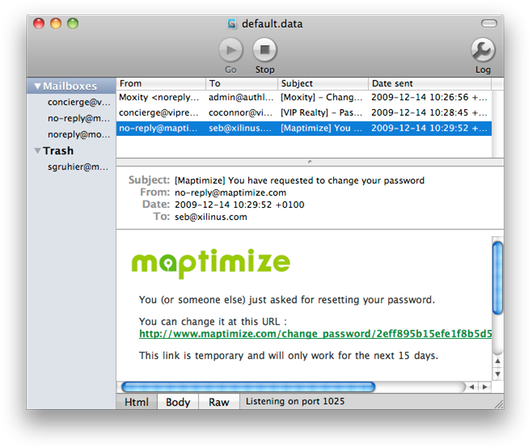Click horizontal scrollbar right arrow
530x448 pixels.
click(x=485, y=387)
